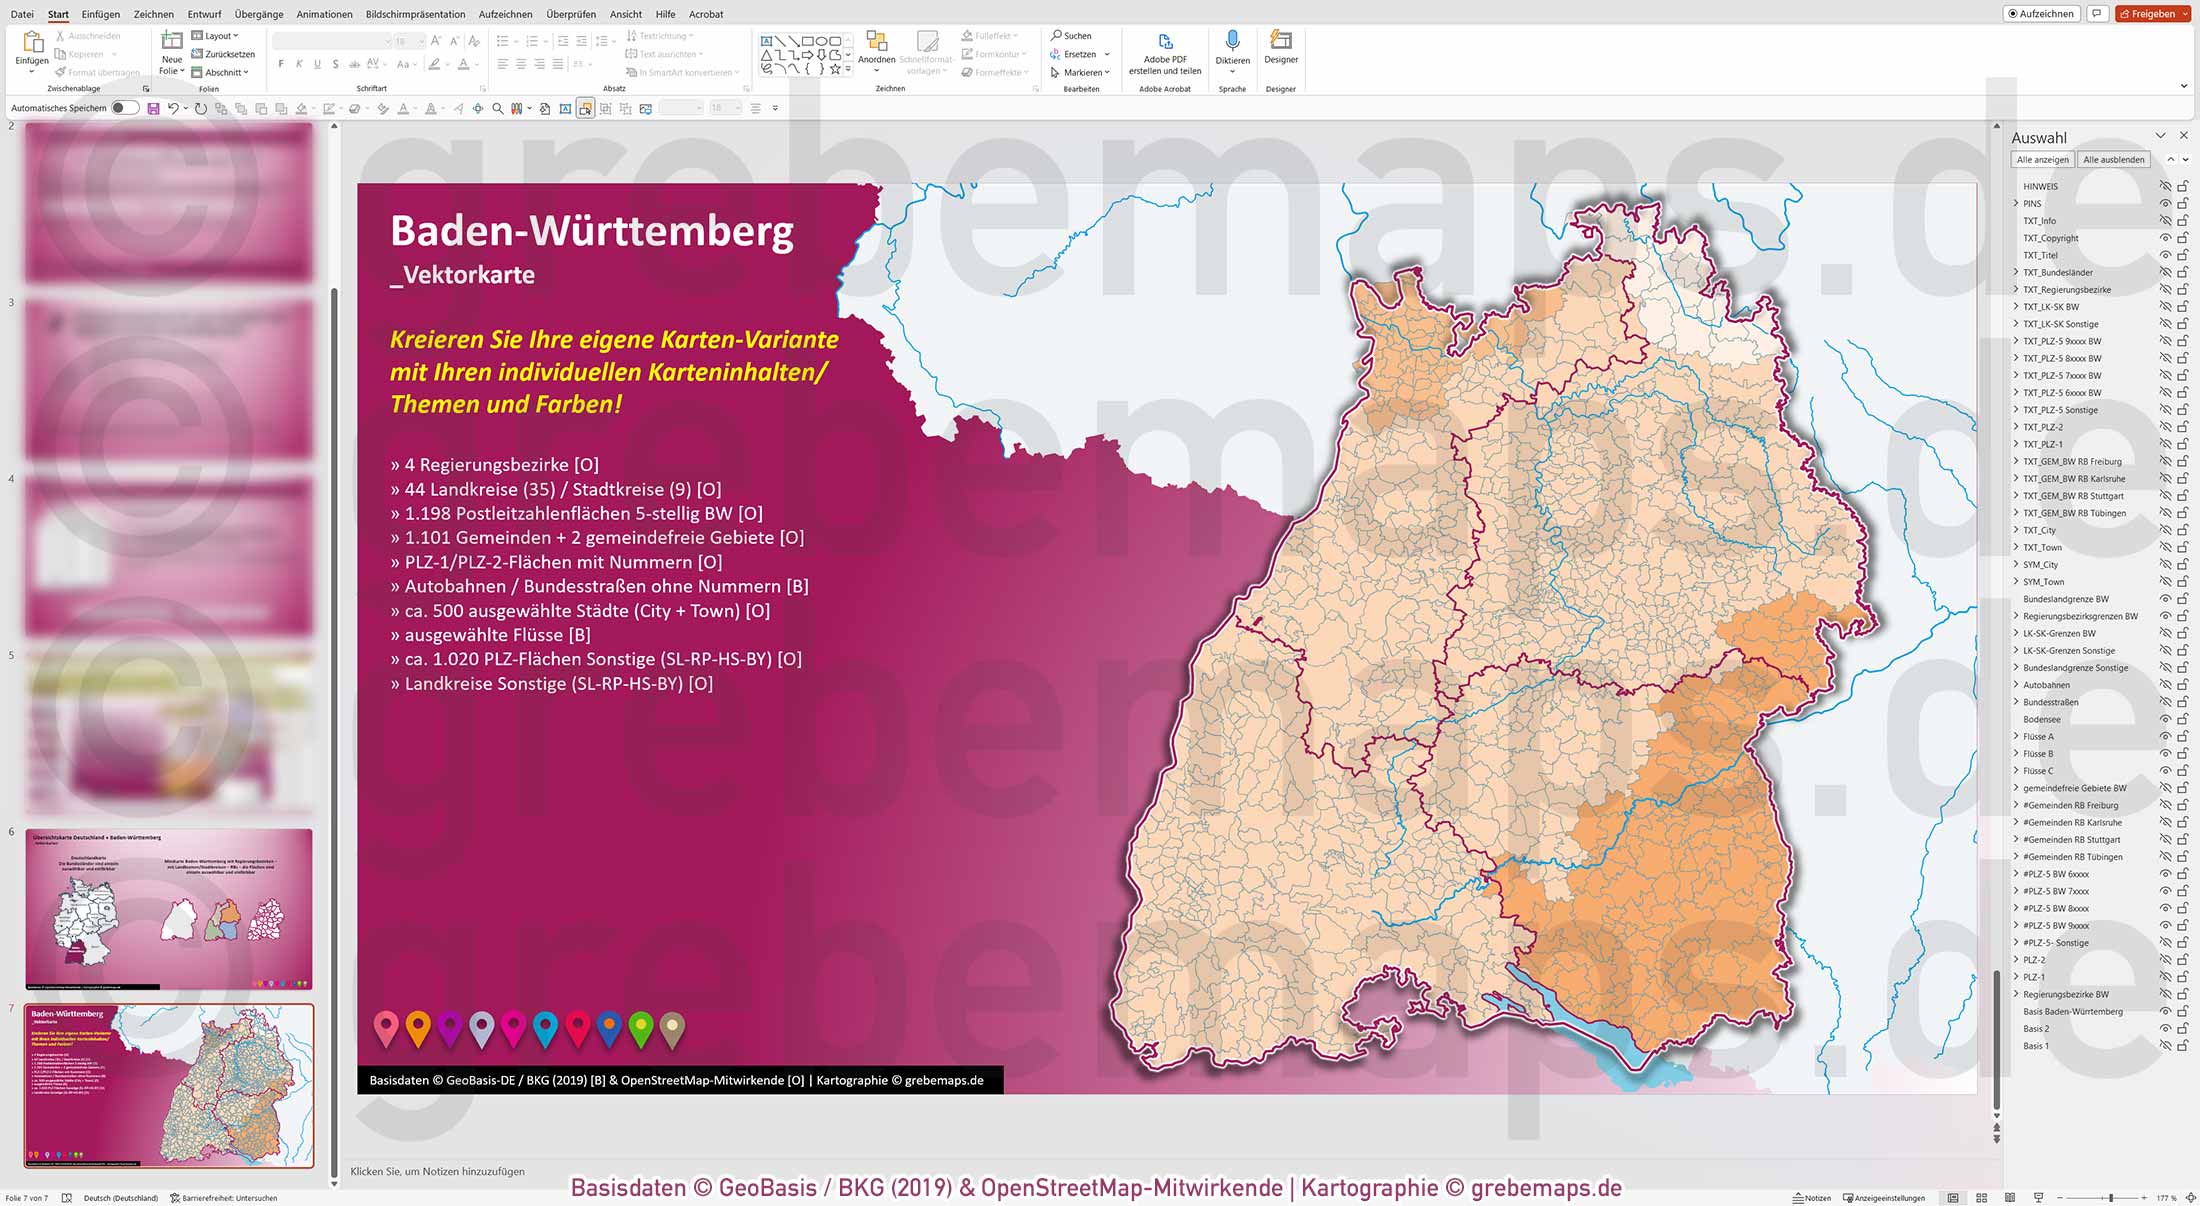
Task: Select the Suchen magnifier icon
Action: [1056, 35]
